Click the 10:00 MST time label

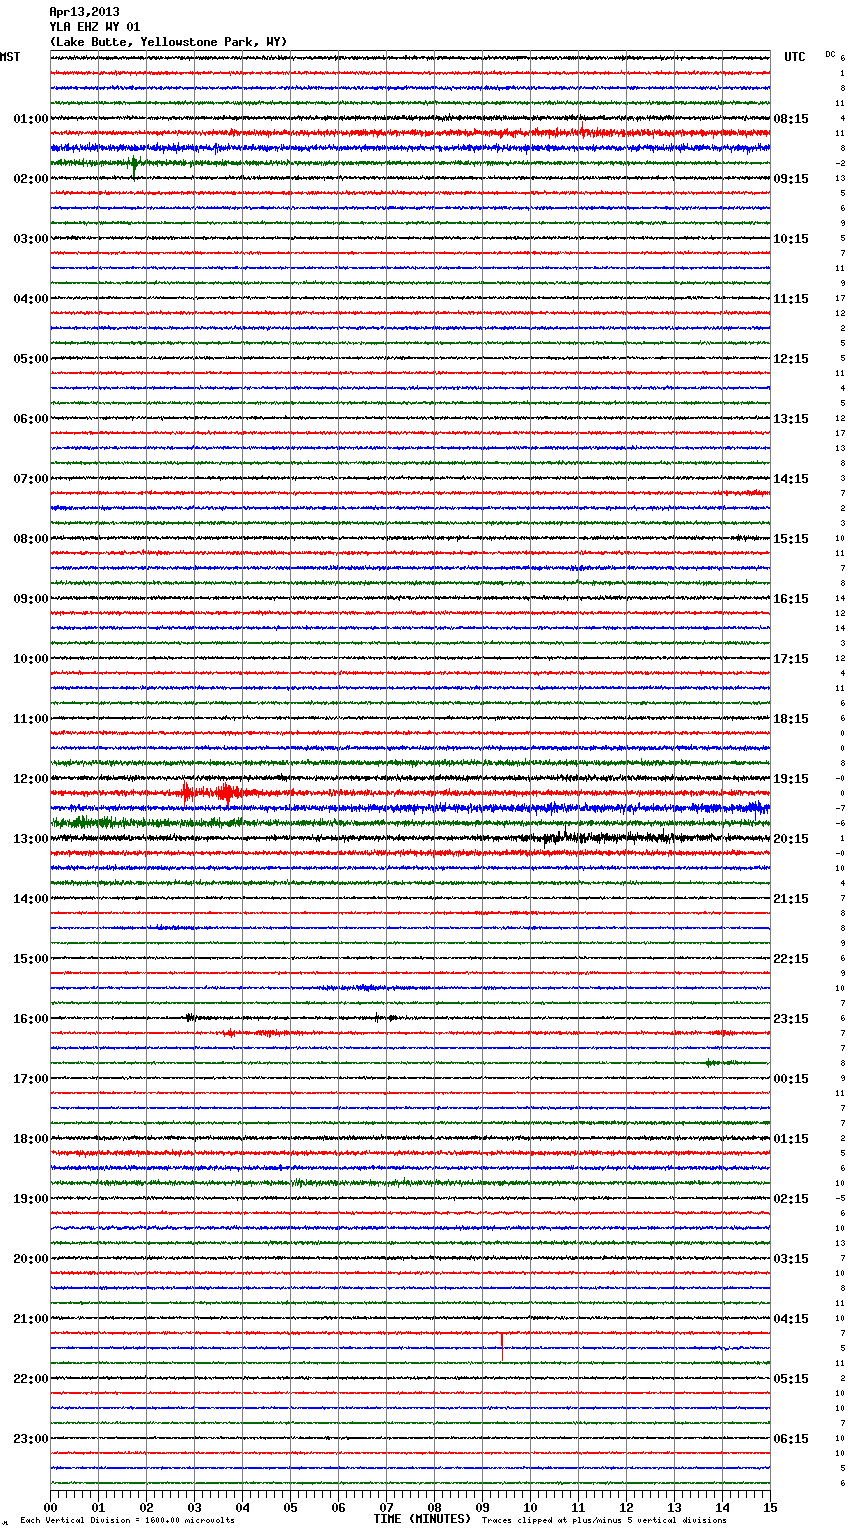click(x=30, y=659)
